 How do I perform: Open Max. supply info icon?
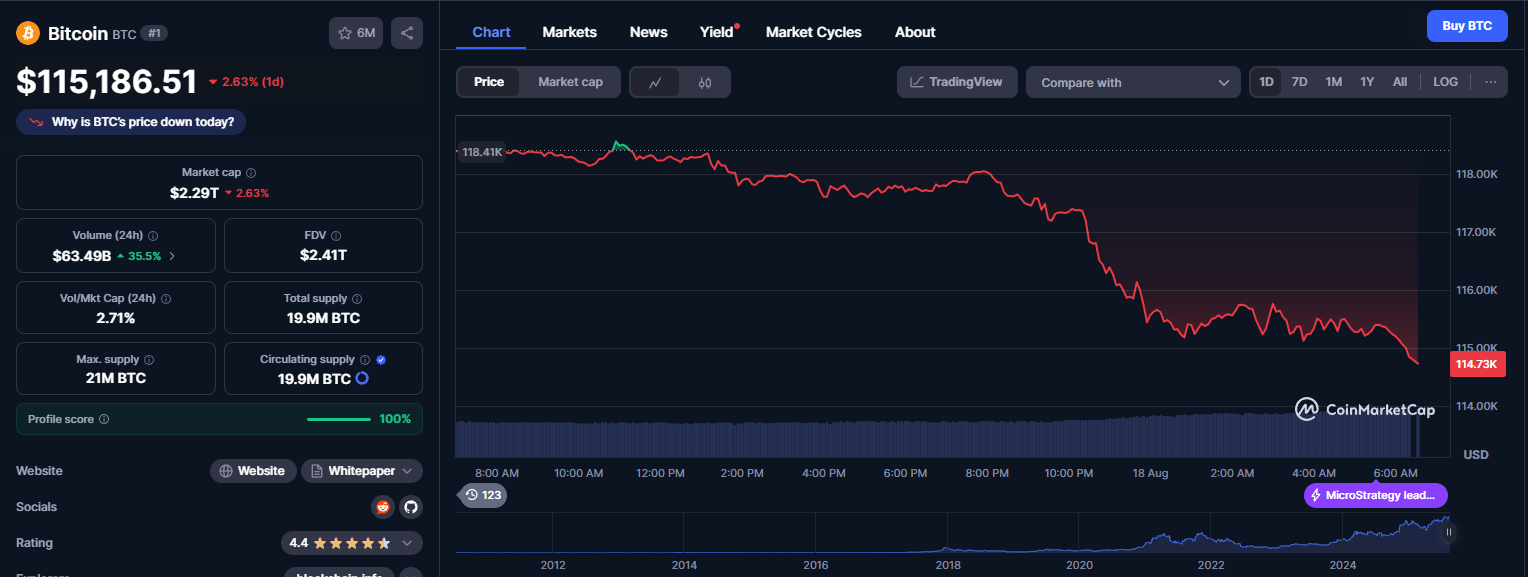149,360
